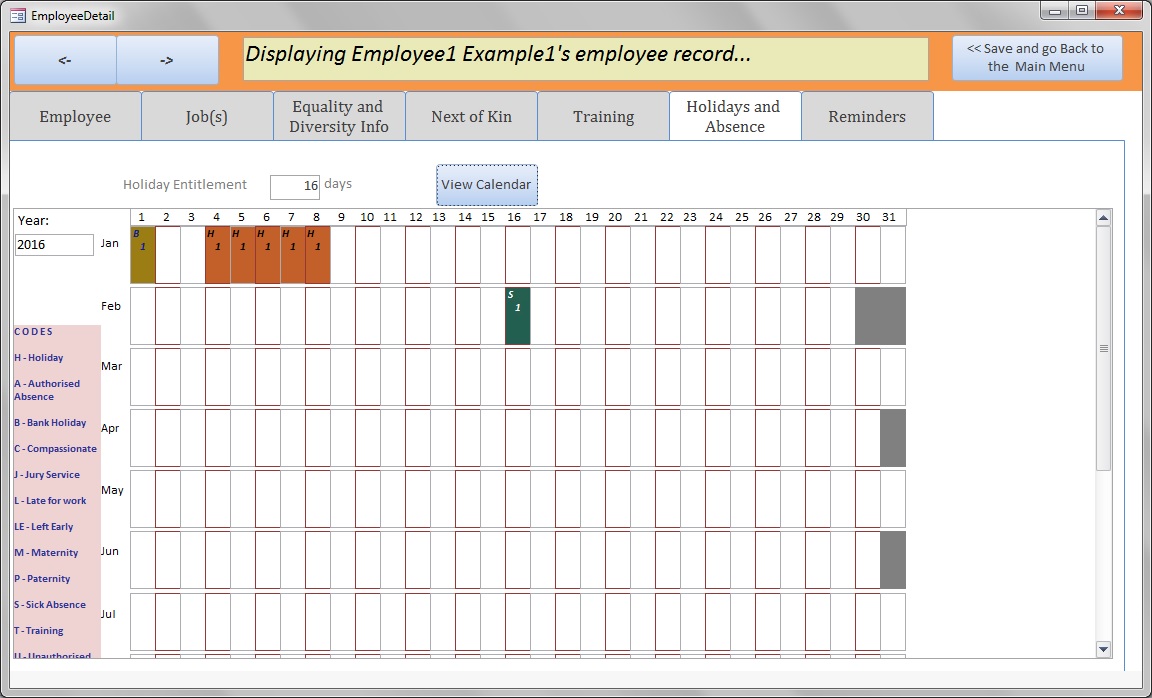The height and width of the screenshot is (698, 1152).
Task: Click the previous record arrow button
Action: coord(65,60)
